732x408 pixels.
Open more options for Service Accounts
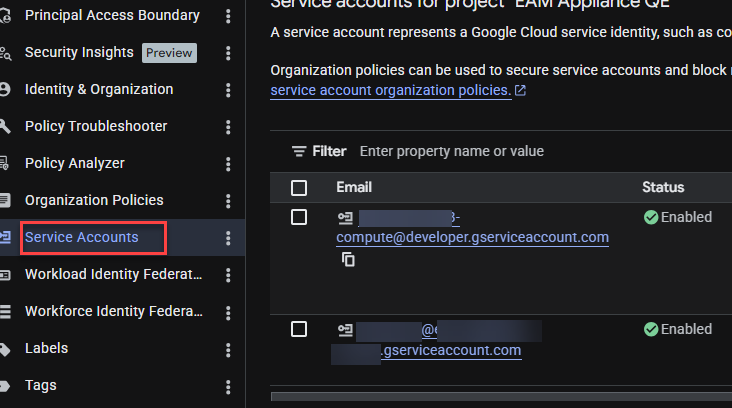point(228,238)
